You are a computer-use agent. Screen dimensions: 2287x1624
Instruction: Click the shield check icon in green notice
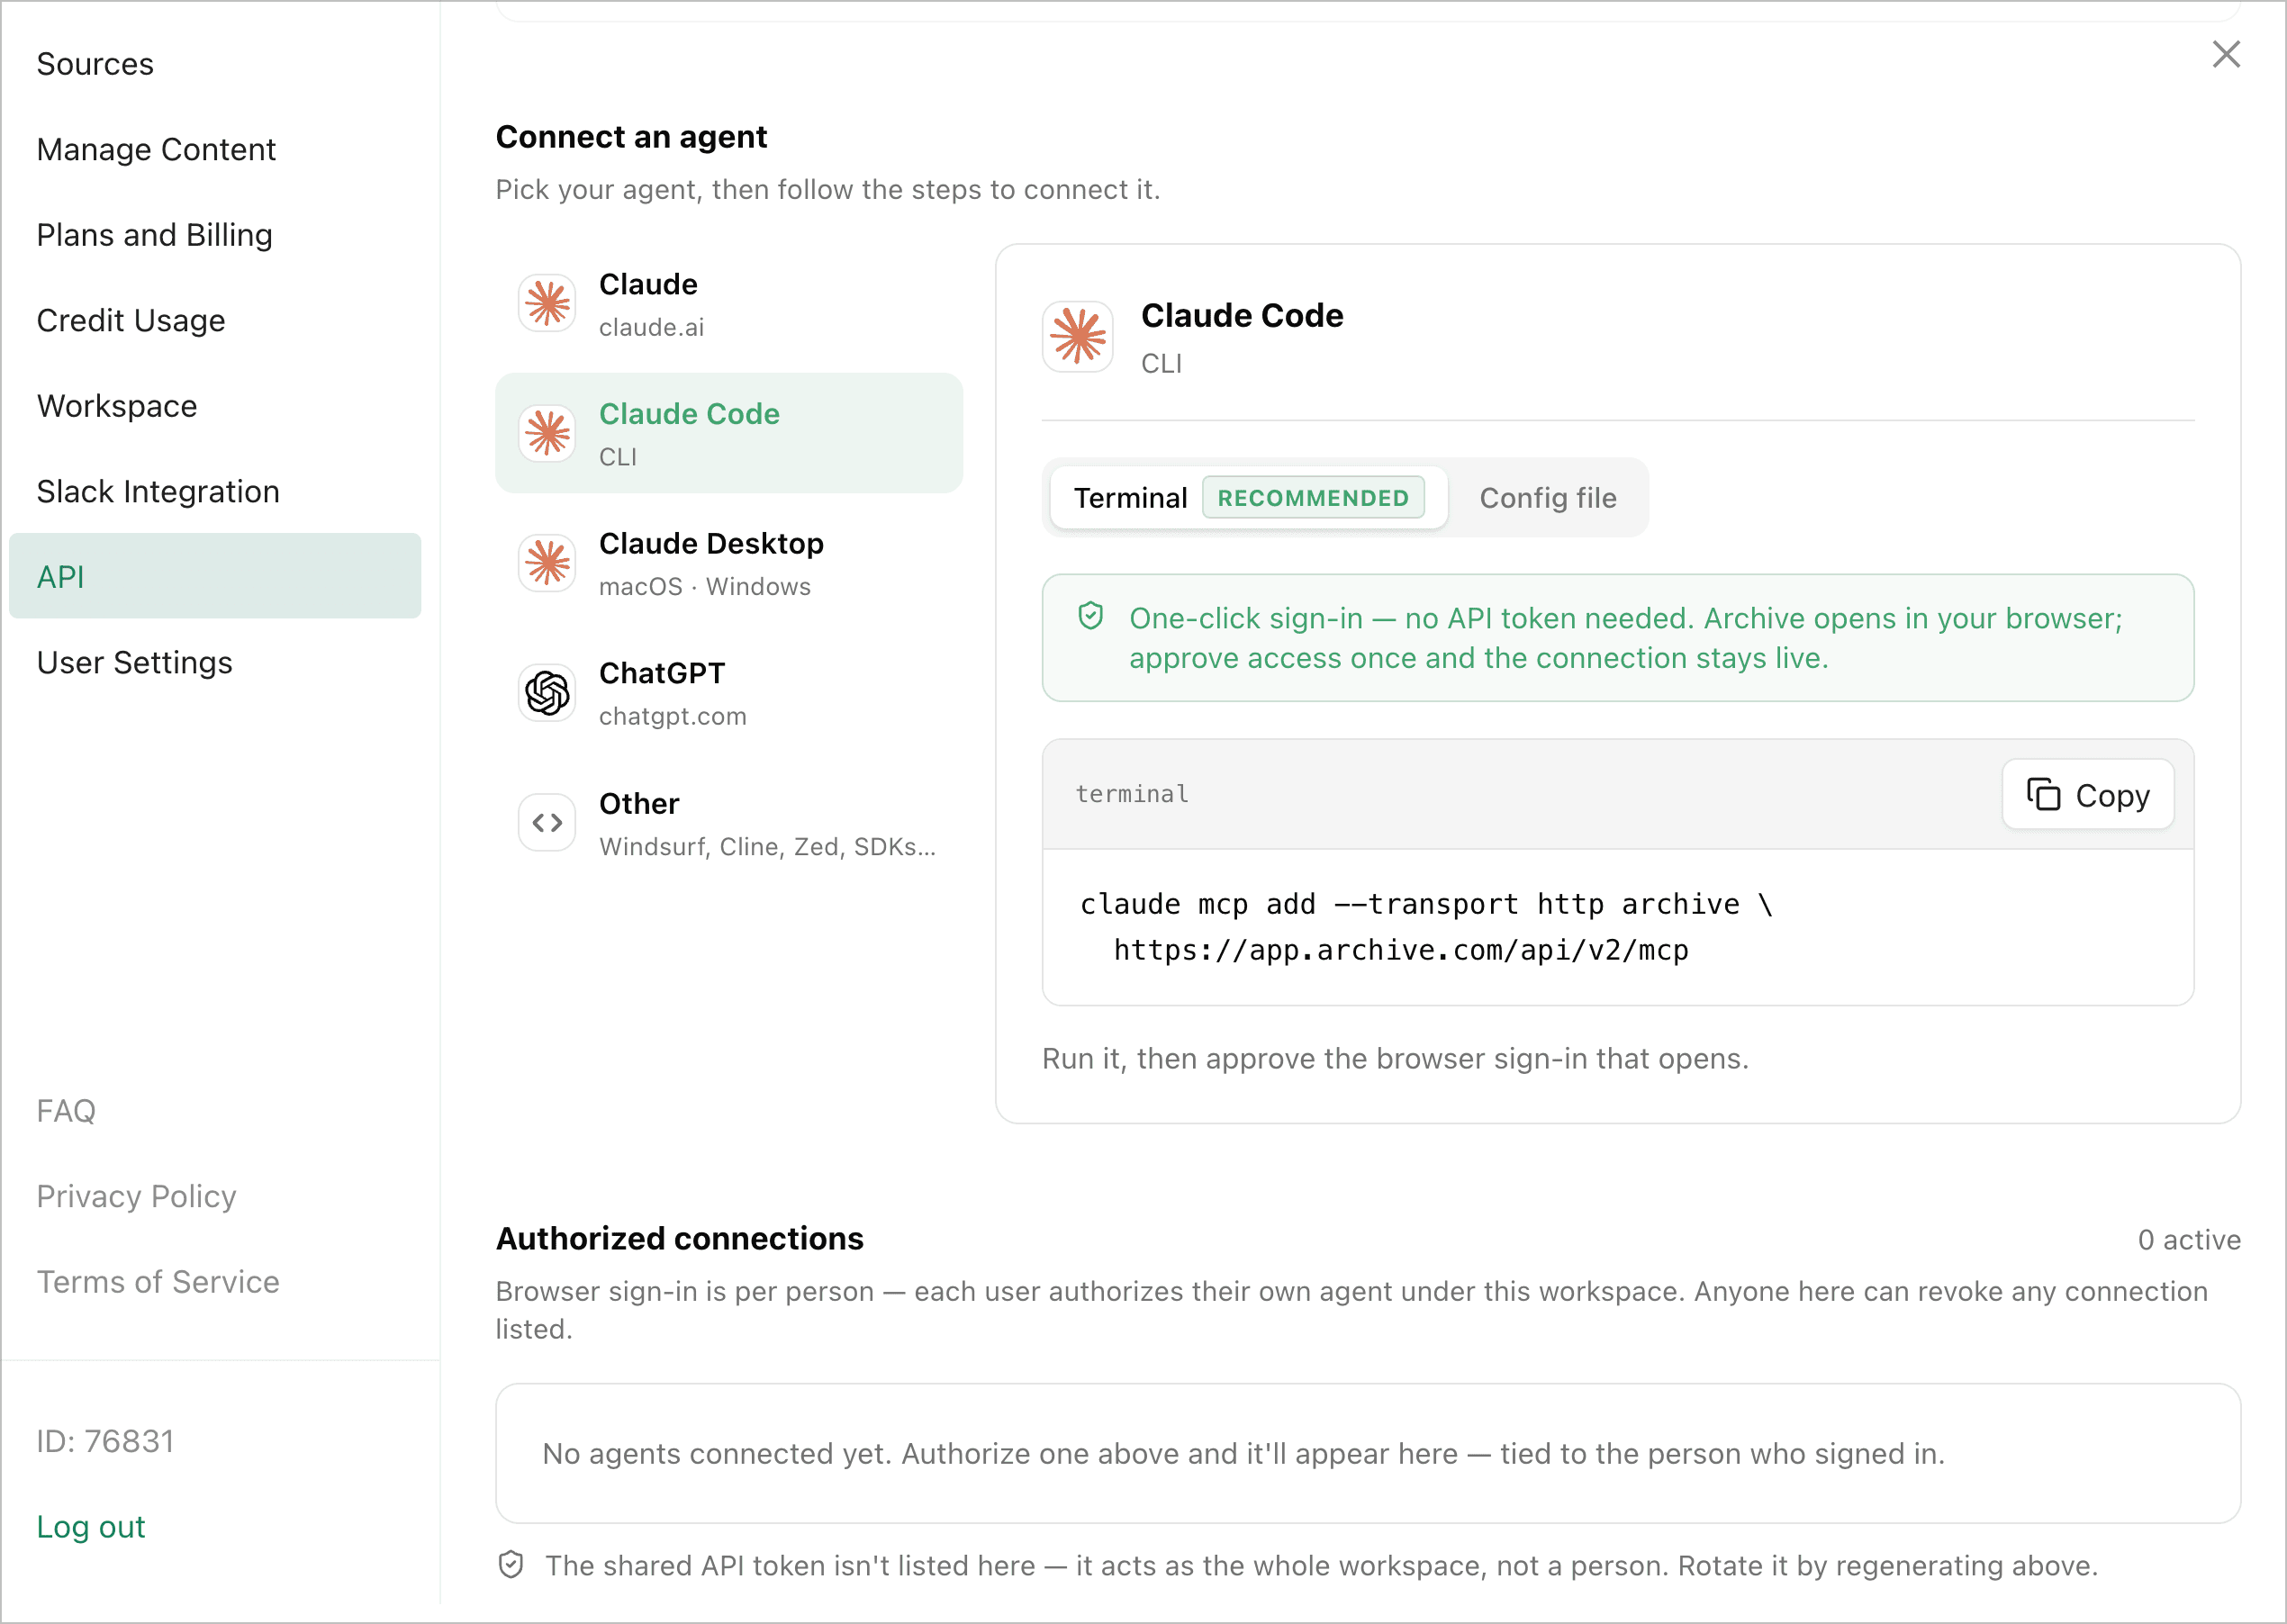click(1091, 617)
